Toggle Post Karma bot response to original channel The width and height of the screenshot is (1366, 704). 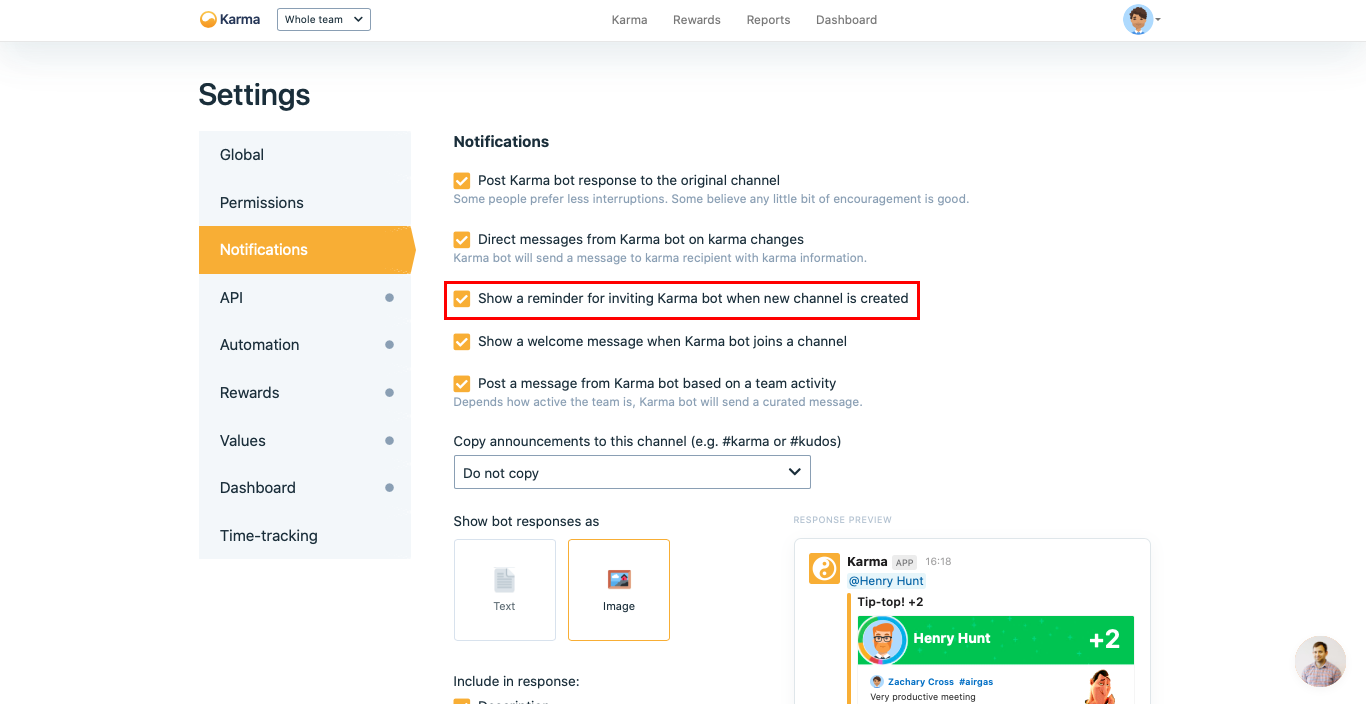462,181
